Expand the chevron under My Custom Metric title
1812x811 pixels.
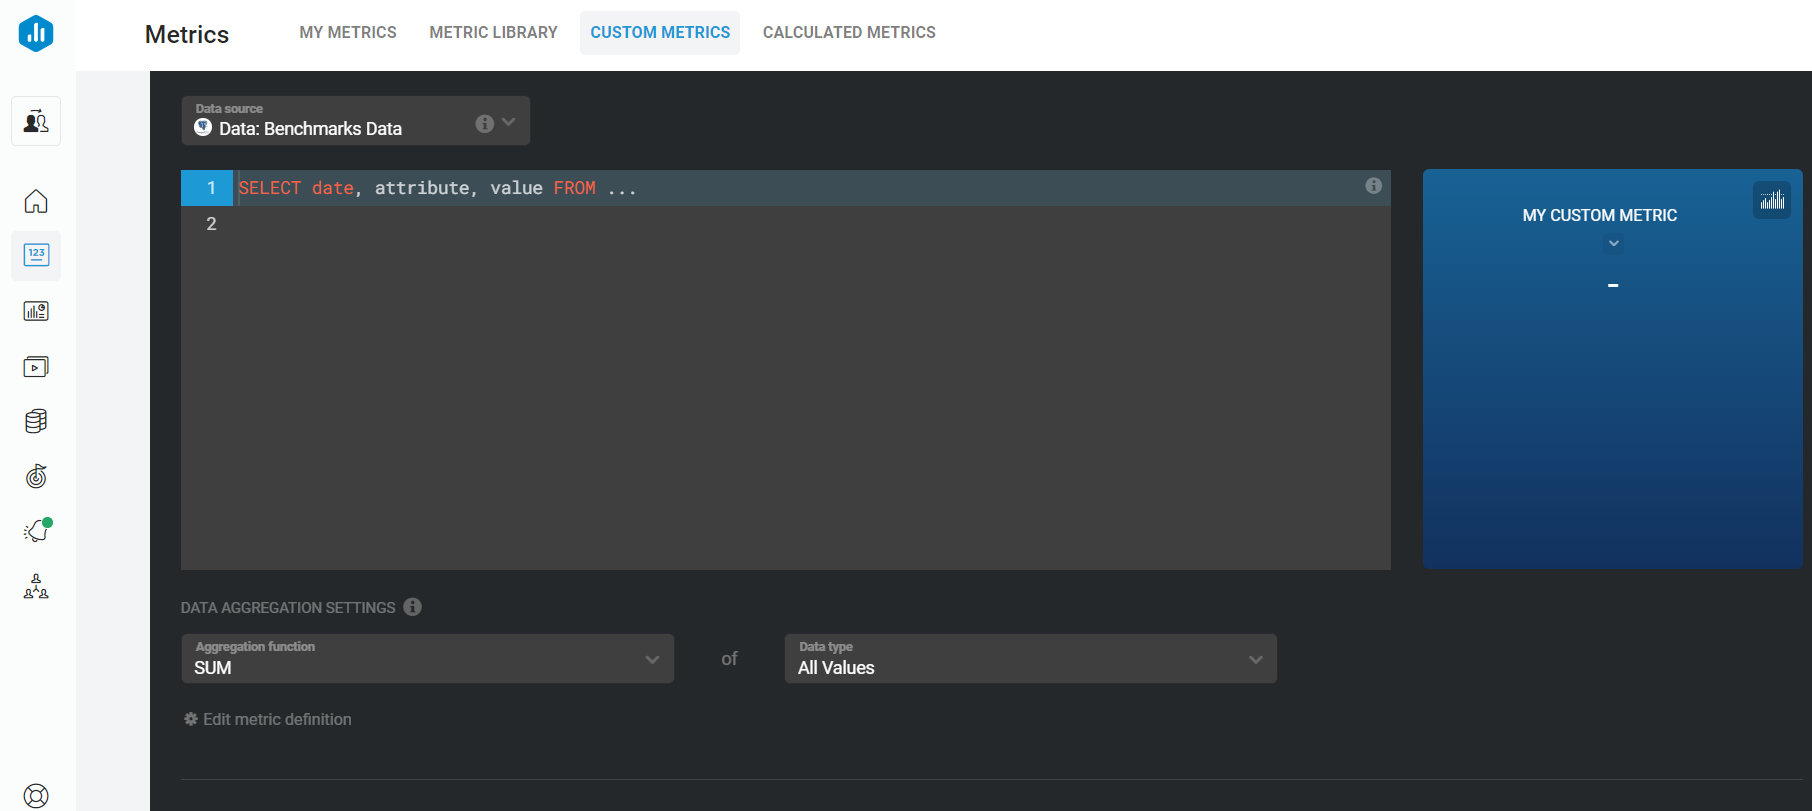pos(1613,243)
